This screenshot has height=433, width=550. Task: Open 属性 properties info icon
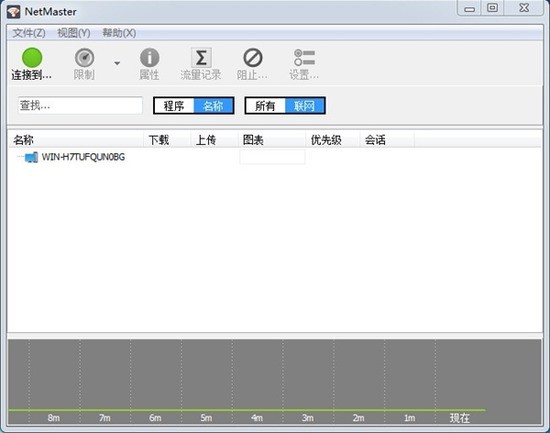(x=149, y=58)
